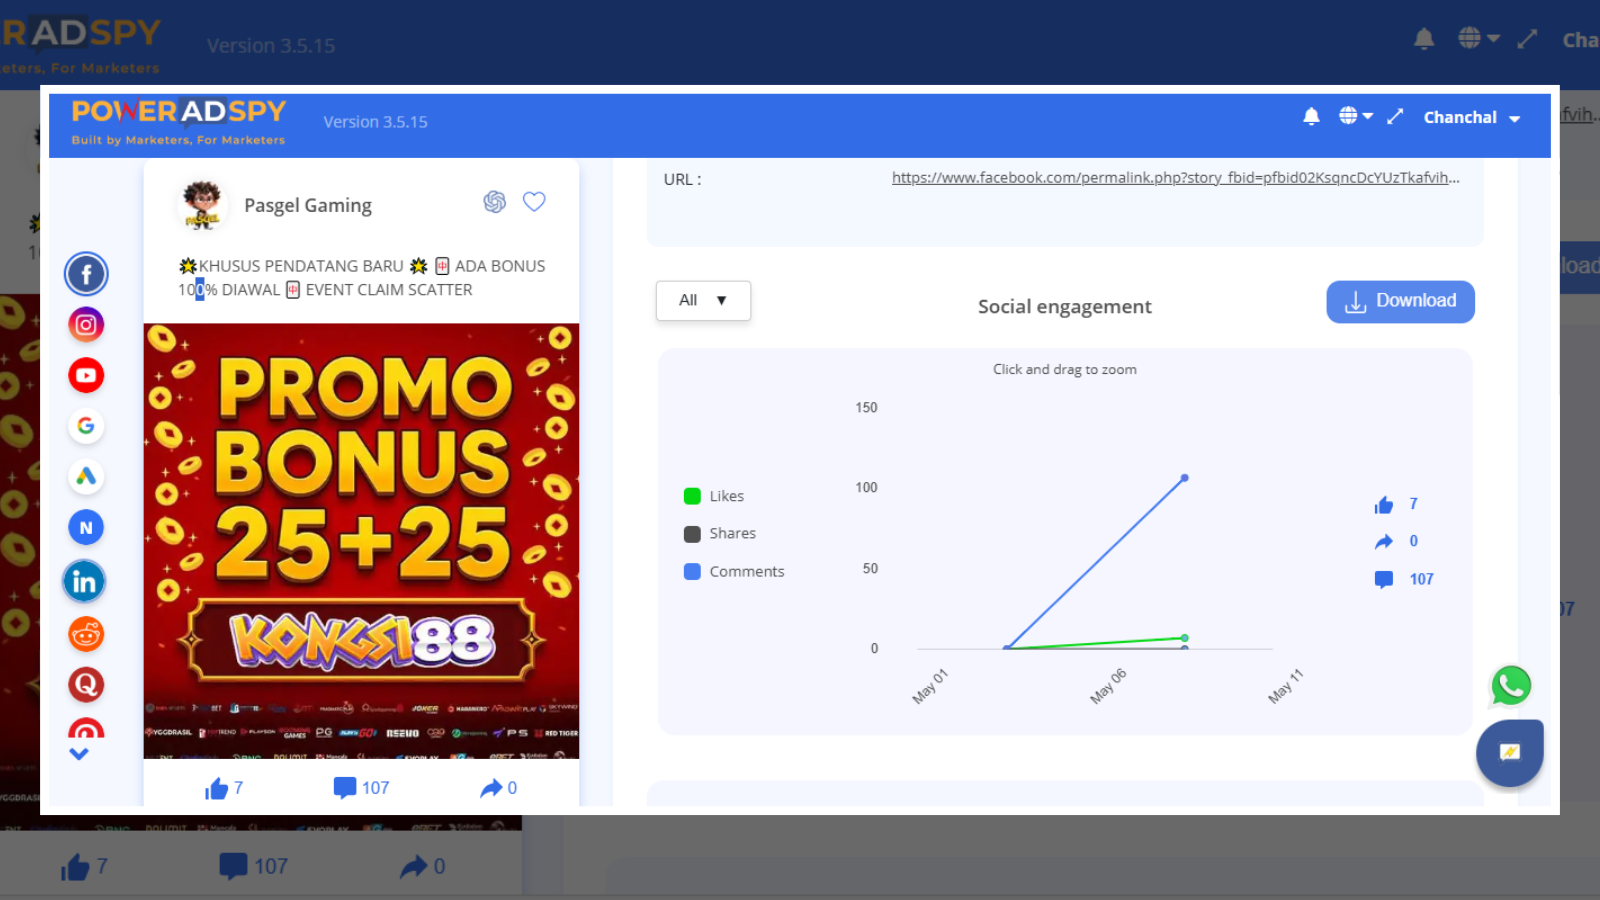Viewport: 1600px width, 900px height.
Task: Select the Reddit ads icon
Action: 86,634
